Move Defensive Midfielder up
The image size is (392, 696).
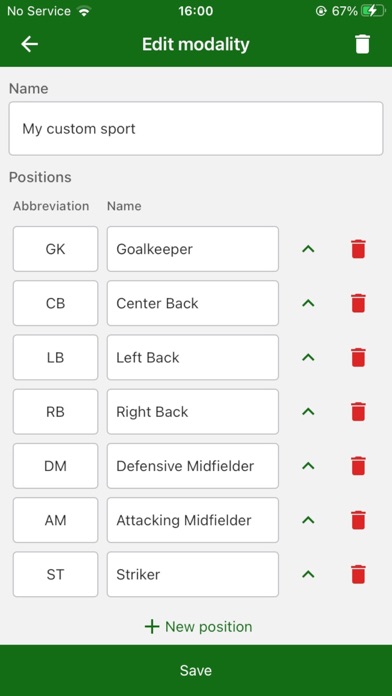tap(308, 466)
